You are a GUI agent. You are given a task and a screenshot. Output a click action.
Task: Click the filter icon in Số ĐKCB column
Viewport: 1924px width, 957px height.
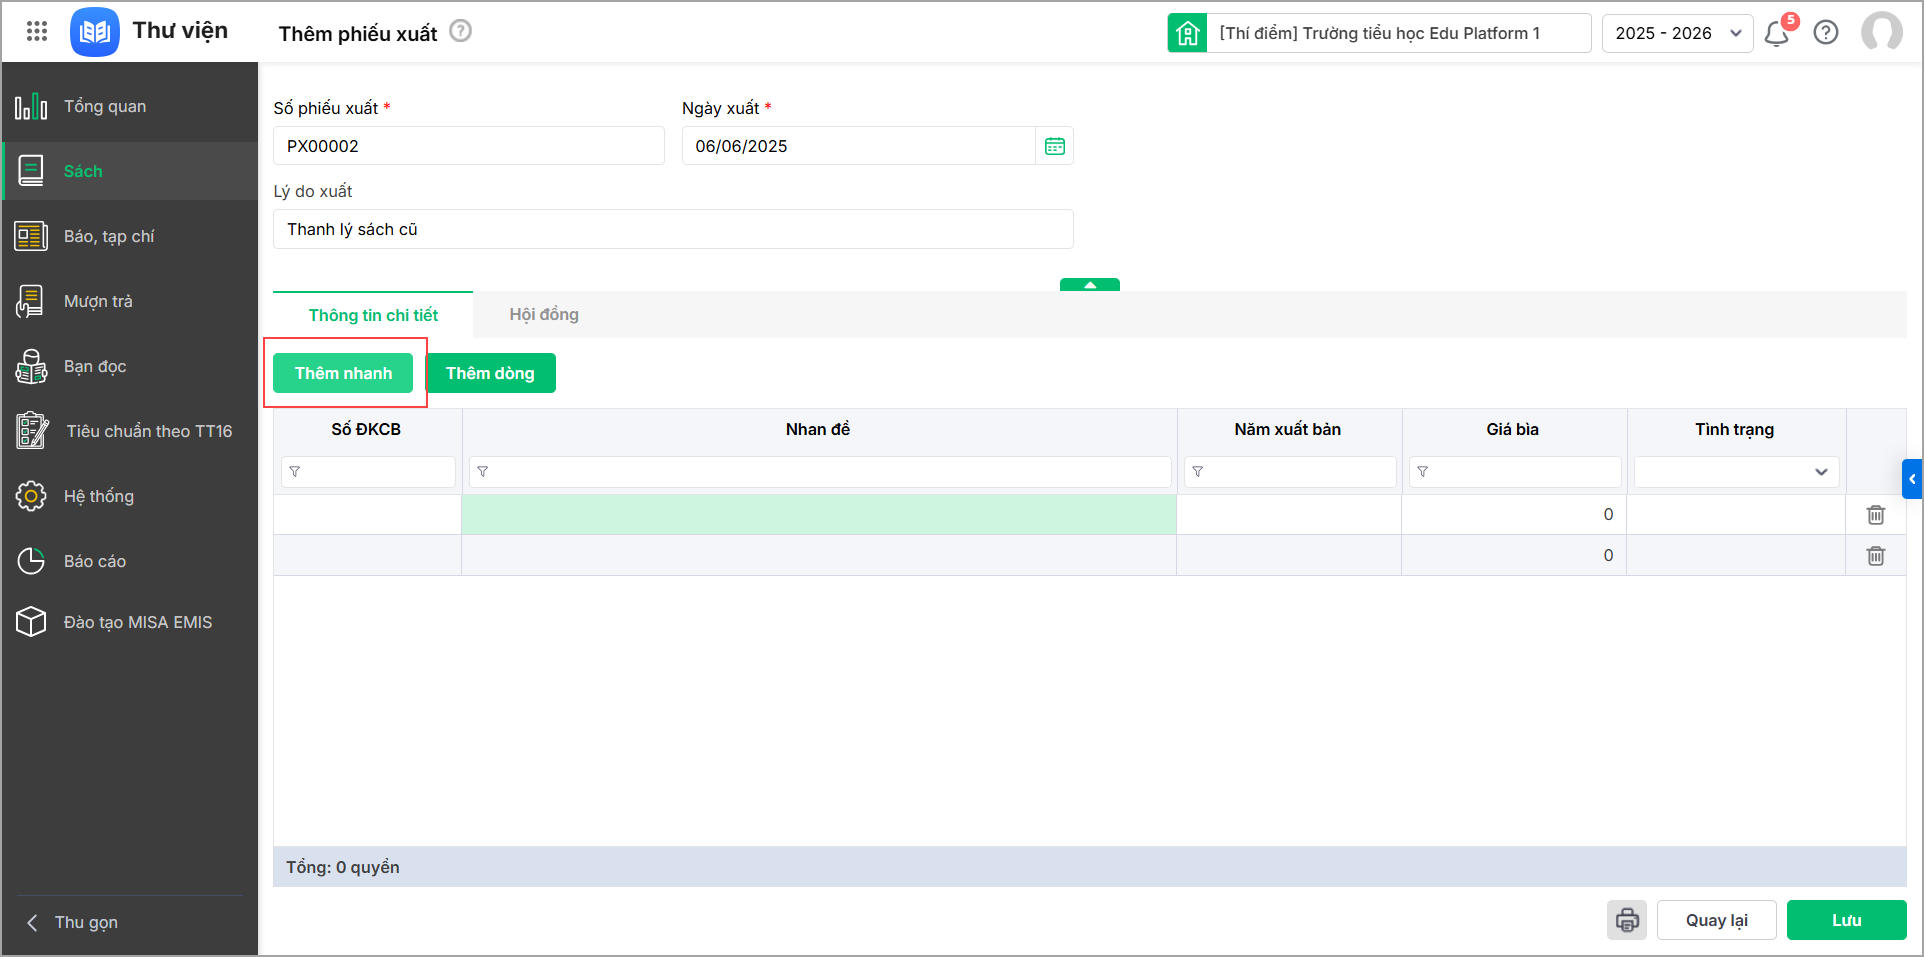(x=295, y=472)
